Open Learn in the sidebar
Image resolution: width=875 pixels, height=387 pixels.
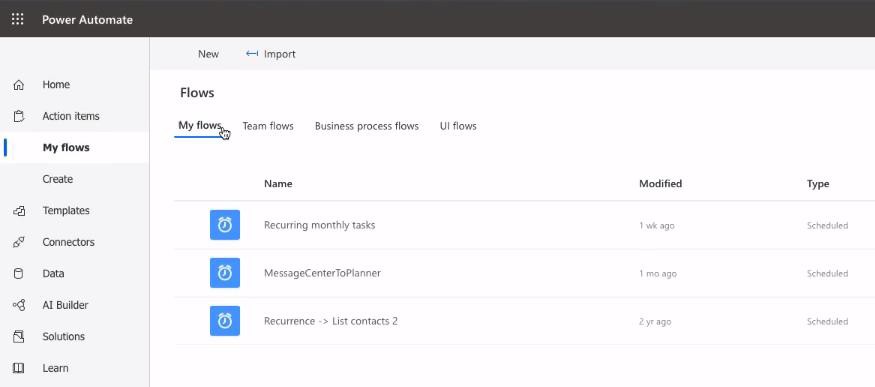click(55, 368)
